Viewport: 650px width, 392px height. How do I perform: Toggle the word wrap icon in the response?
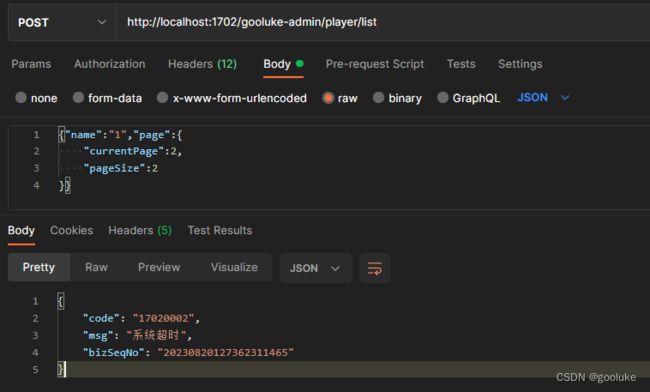(374, 268)
